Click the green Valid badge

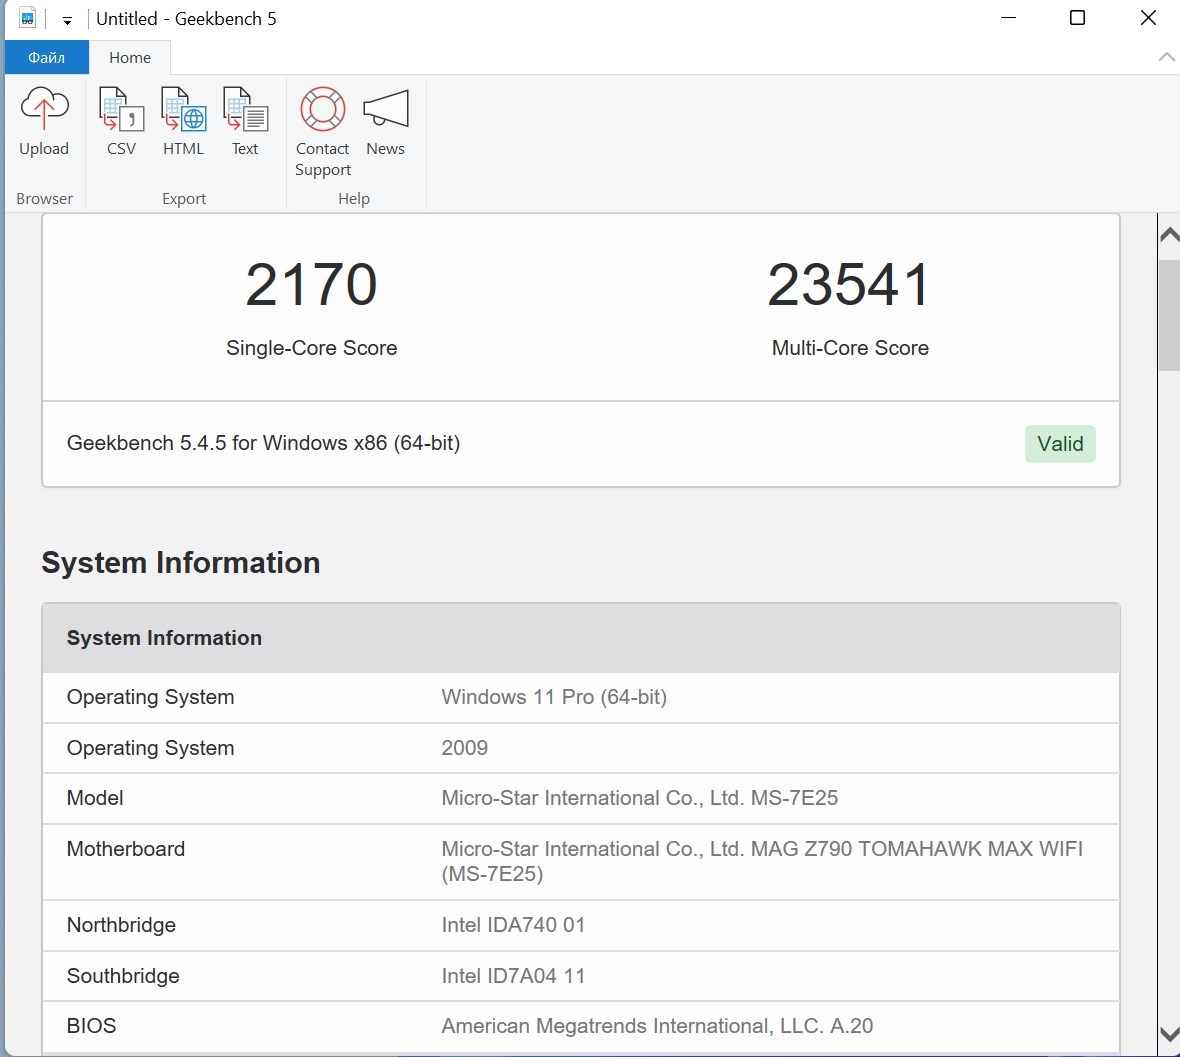coord(1060,444)
